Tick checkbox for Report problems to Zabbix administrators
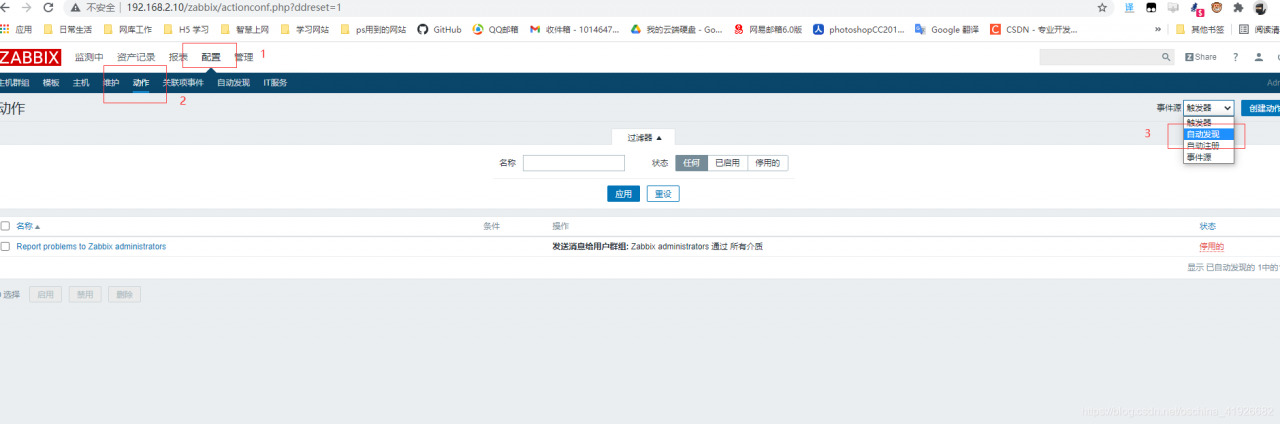This screenshot has width=1280, height=424. pyautogui.click(x=5, y=246)
